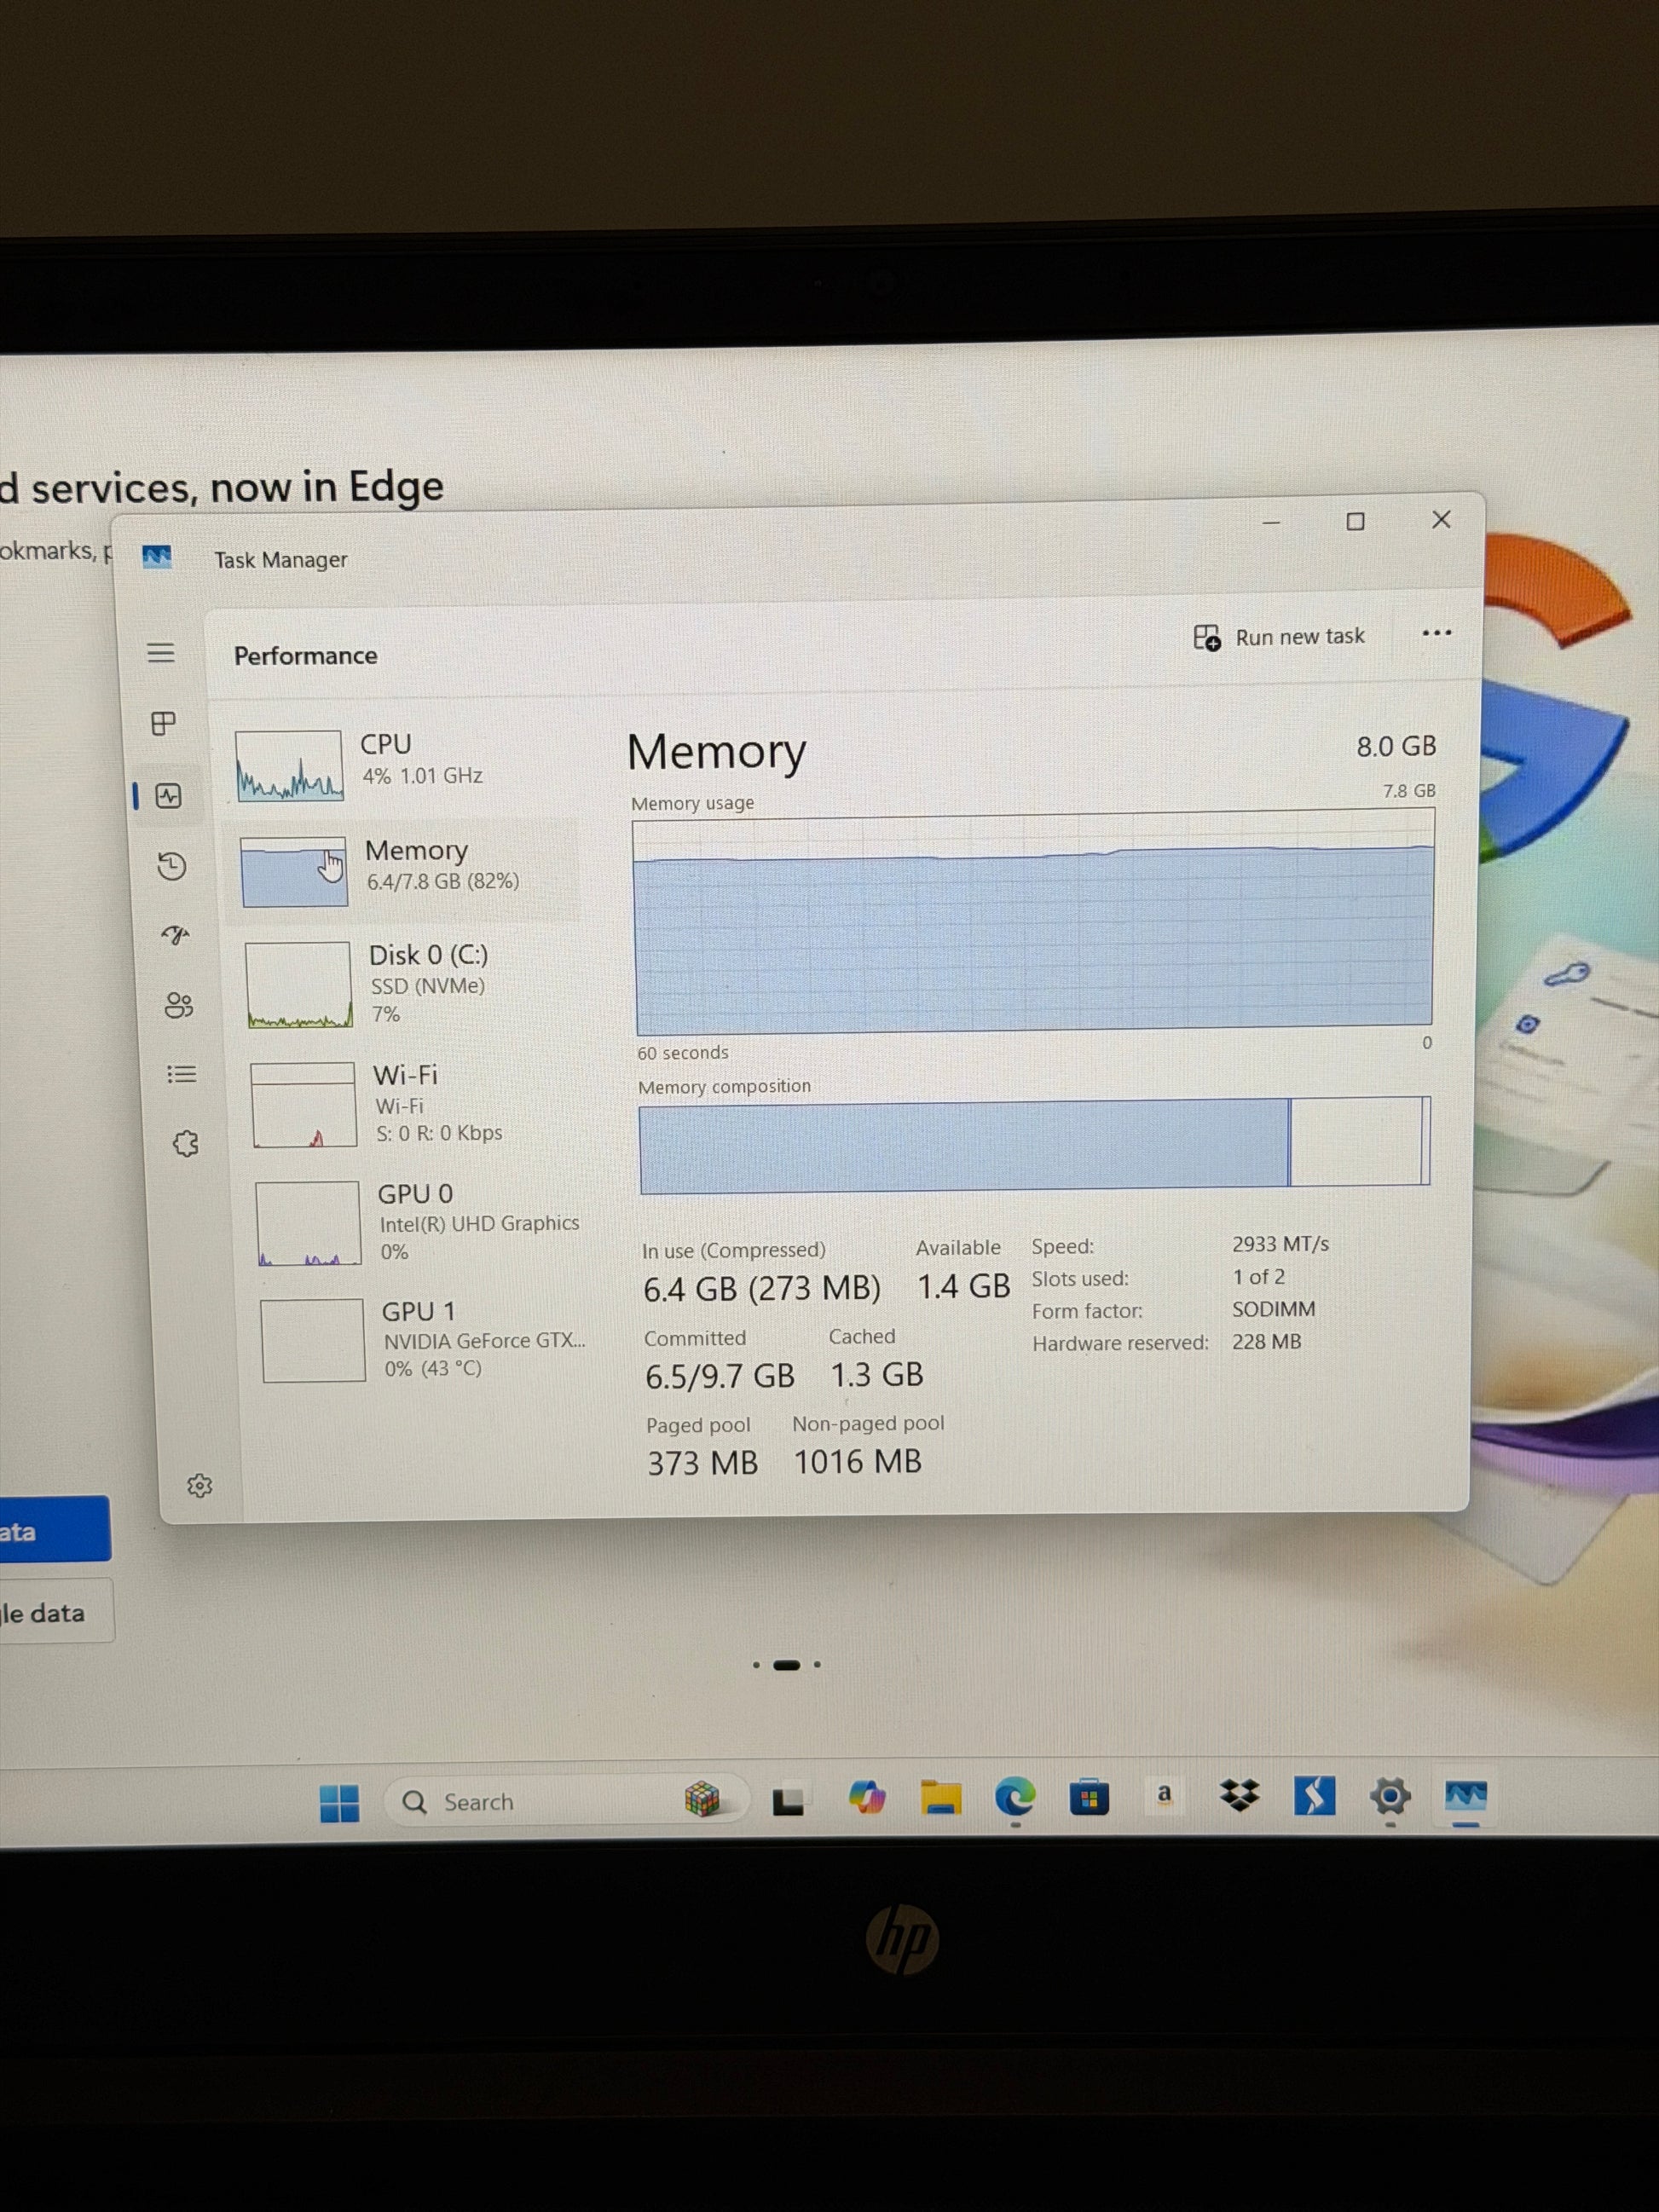Open the Windows Start button
This screenshot has height=2212, width=1659.
[340, 1803]
